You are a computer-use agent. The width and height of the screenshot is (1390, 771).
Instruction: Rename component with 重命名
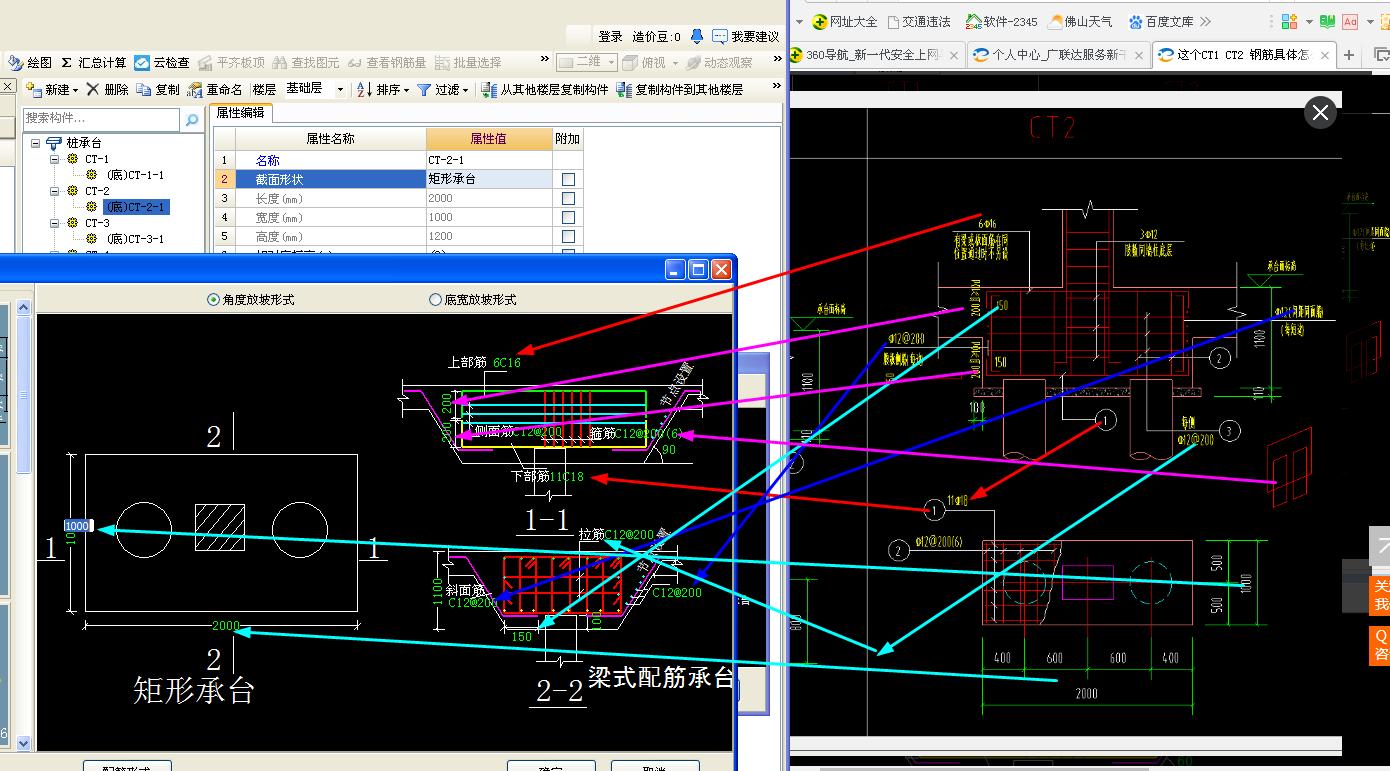[x=215, y=89]
